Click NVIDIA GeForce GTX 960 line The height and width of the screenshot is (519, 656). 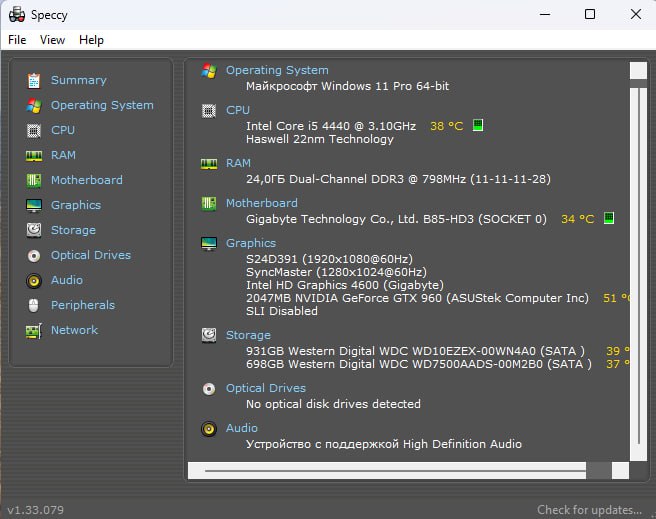[x=417, y=298]
